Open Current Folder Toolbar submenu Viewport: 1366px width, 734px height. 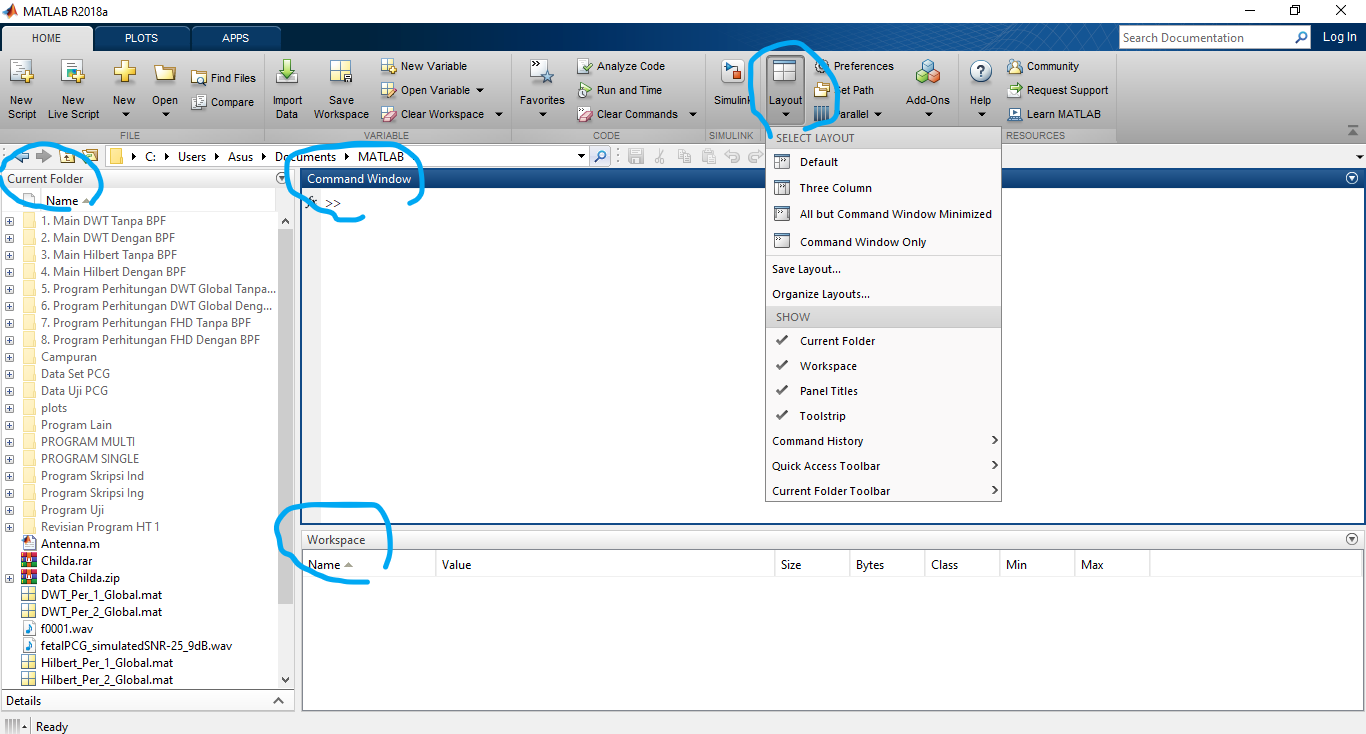tap(883, 491)
